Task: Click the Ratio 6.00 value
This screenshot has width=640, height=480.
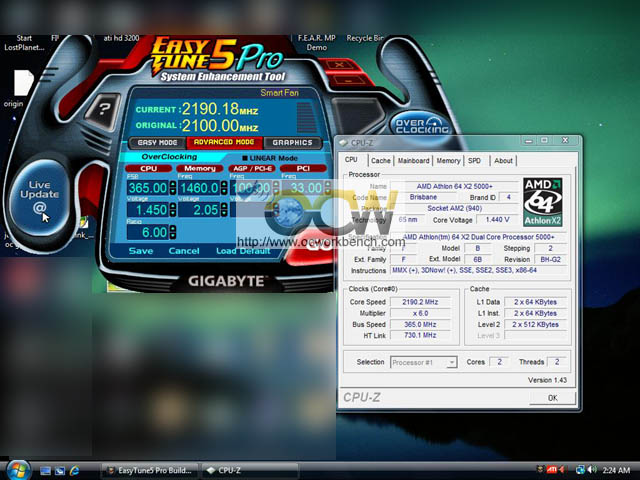Action: tap(148, 232)
